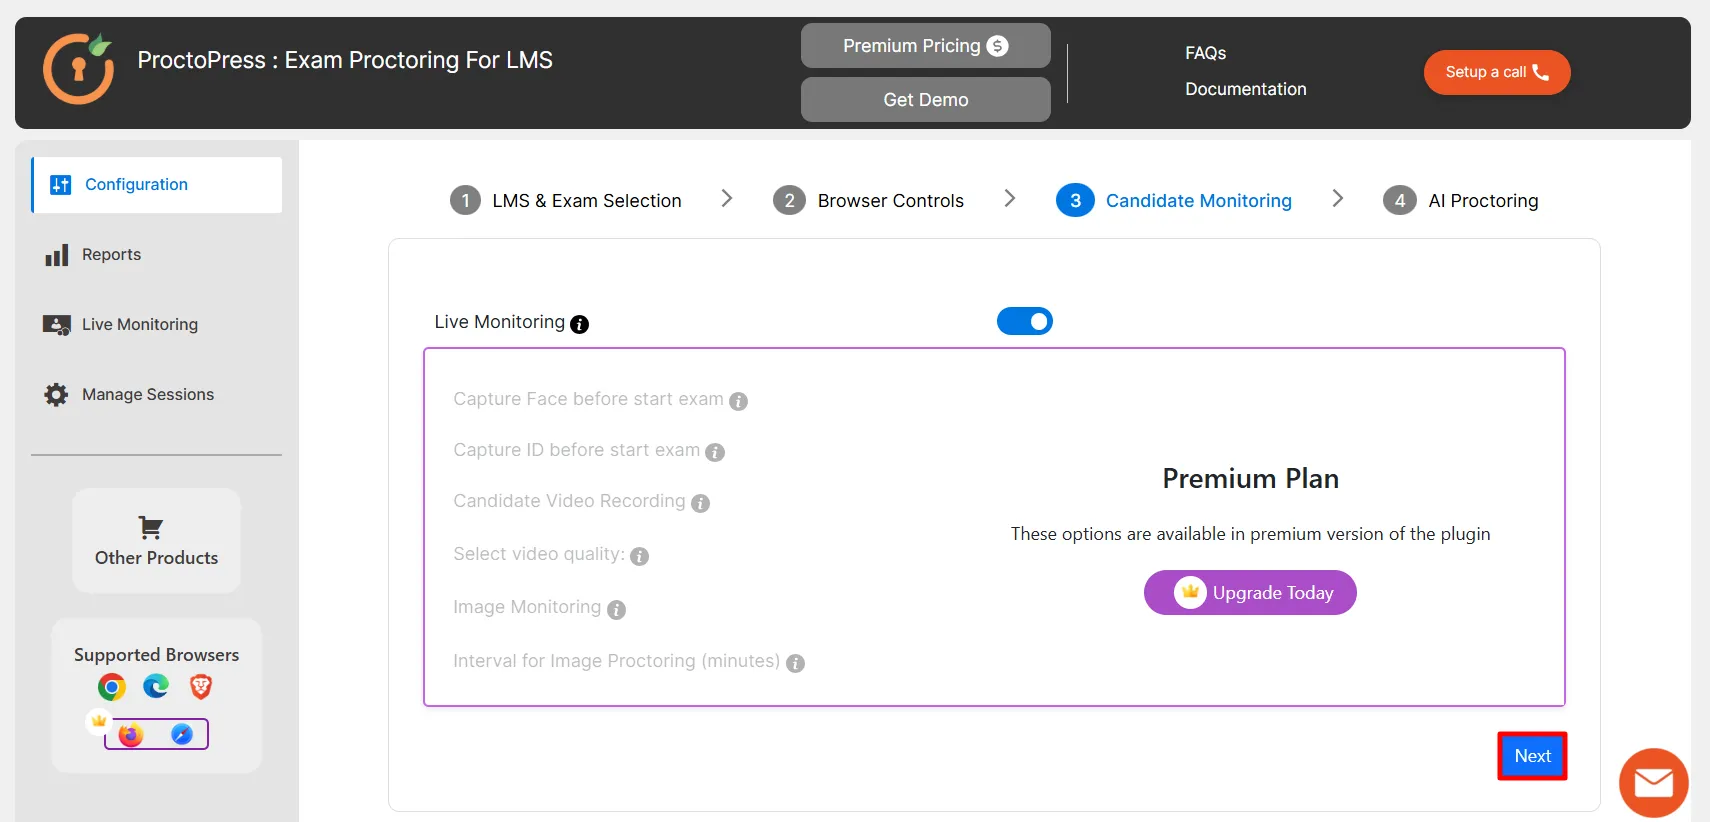Click the Premium Pricing button

click(x=926, y=46)
